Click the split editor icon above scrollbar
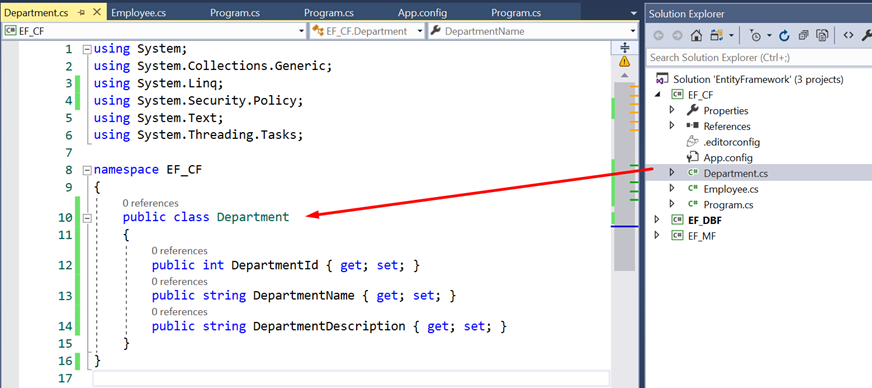 click(624, 47)
